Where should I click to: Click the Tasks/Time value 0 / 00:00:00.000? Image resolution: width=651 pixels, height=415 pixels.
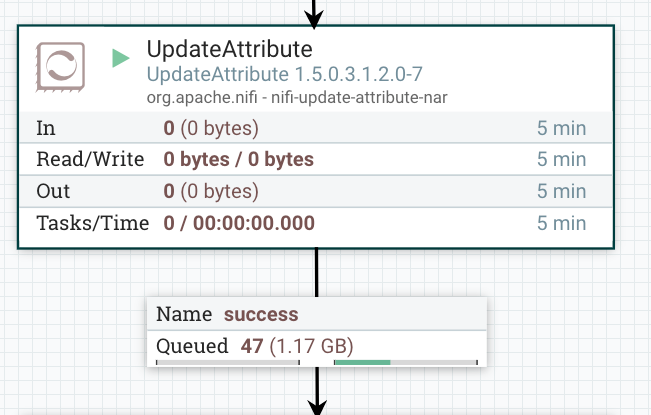pyautogui.click(x=239, y=223)
